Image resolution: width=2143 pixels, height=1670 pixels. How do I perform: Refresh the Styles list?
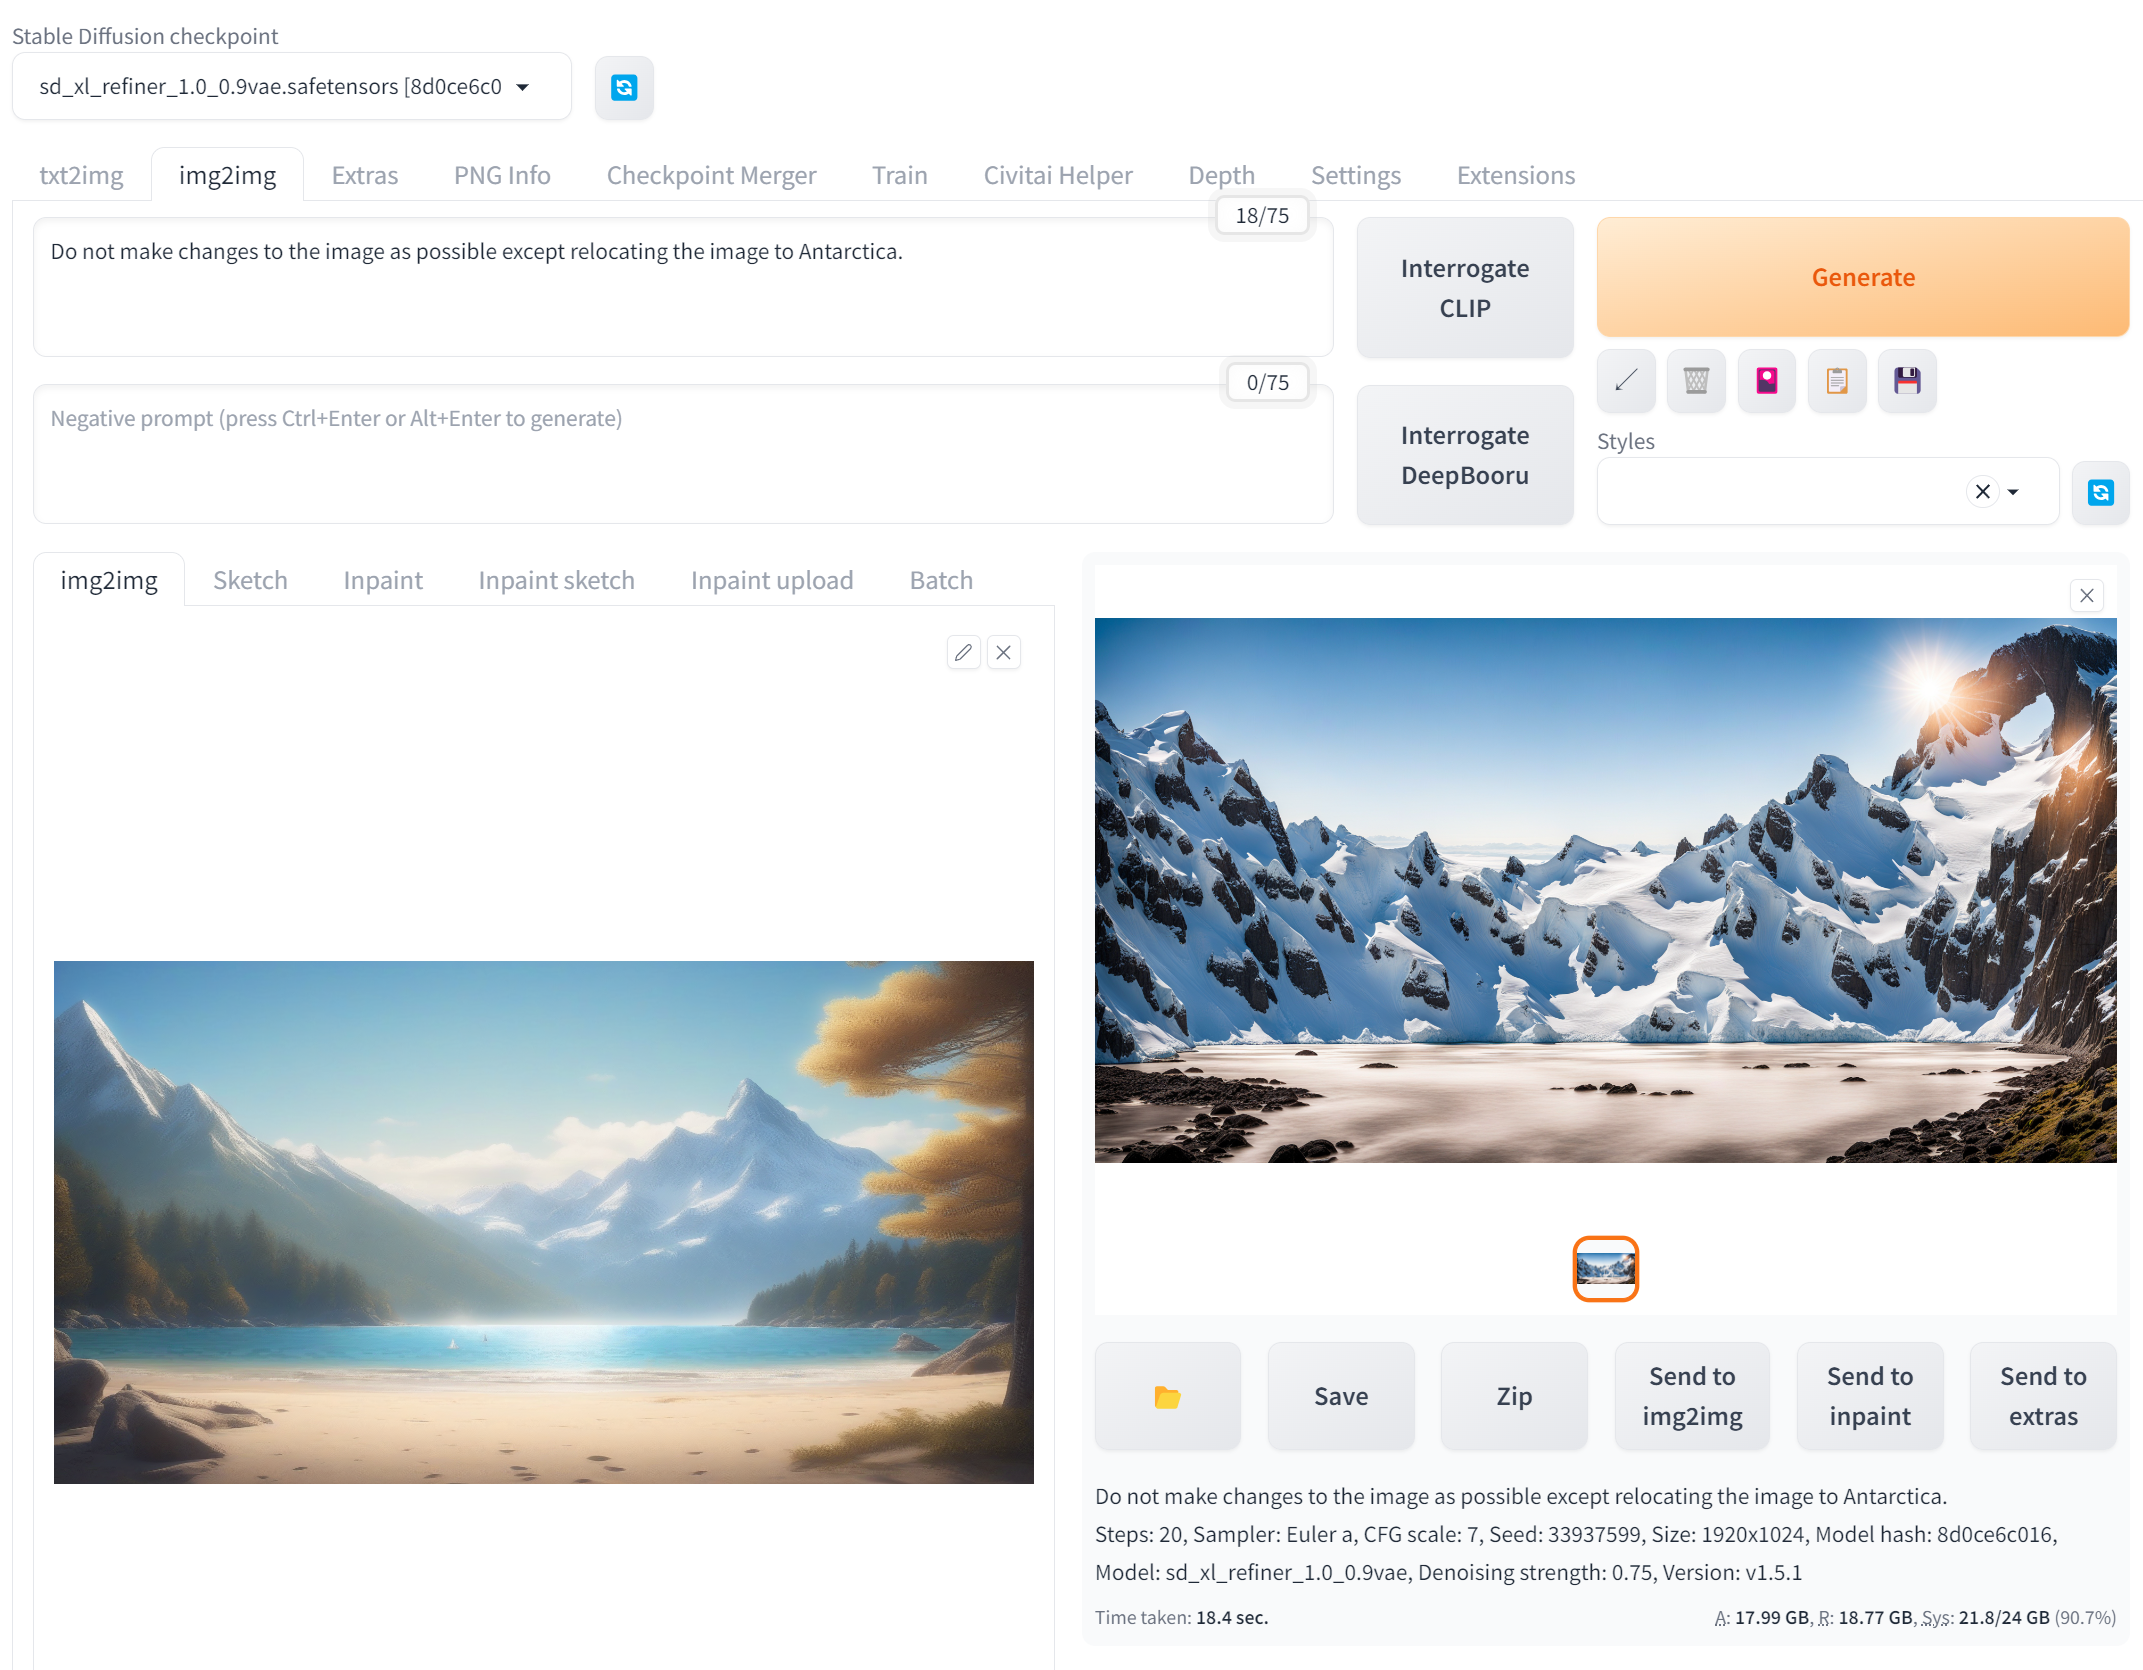click(2100, 492)
